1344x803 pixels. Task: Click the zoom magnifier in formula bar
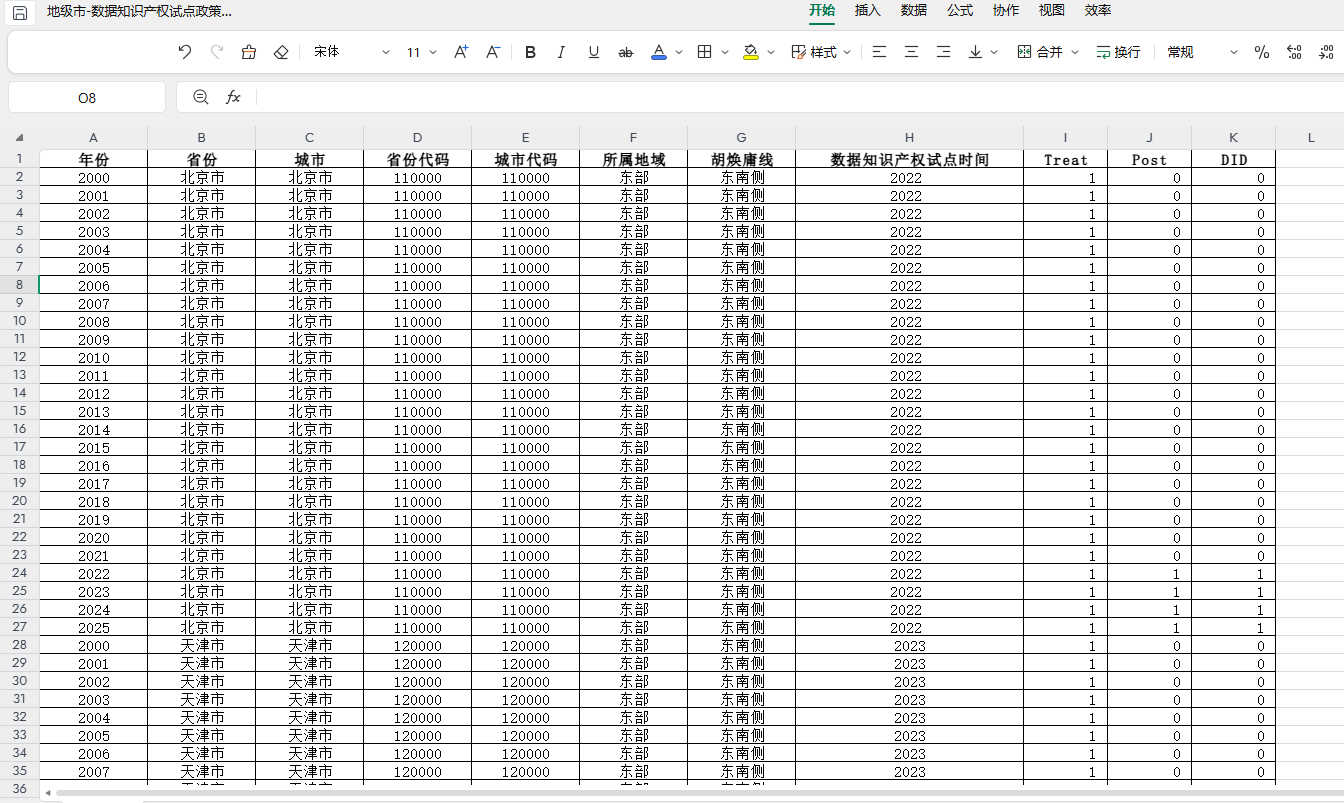(x=201, y=97)
